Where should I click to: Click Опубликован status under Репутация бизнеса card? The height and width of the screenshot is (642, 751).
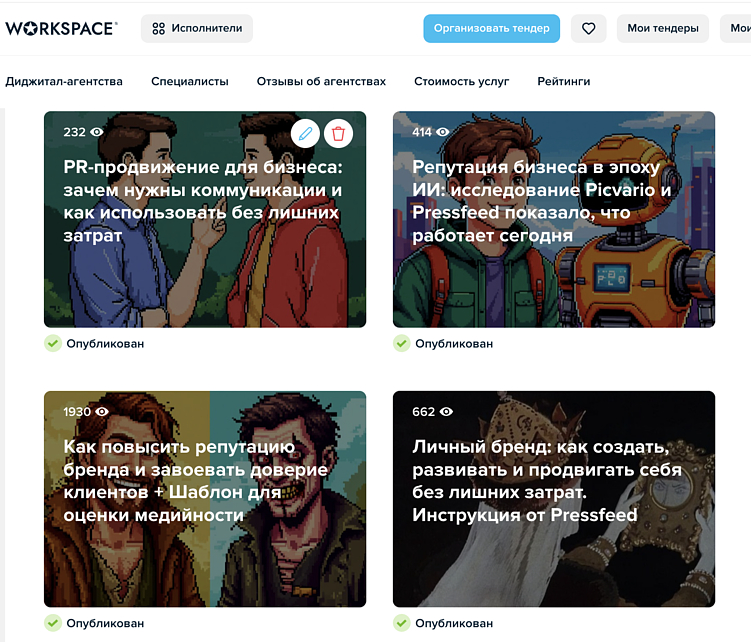[x=454, y=344]
